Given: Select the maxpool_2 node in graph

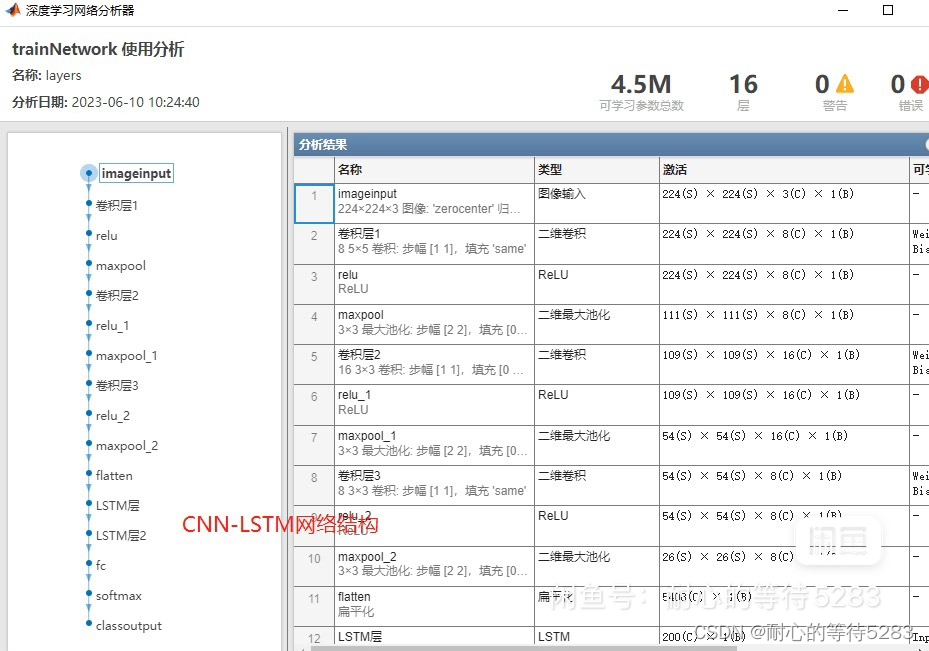Looking at the screenshot, I should click(x=127, y=445).
